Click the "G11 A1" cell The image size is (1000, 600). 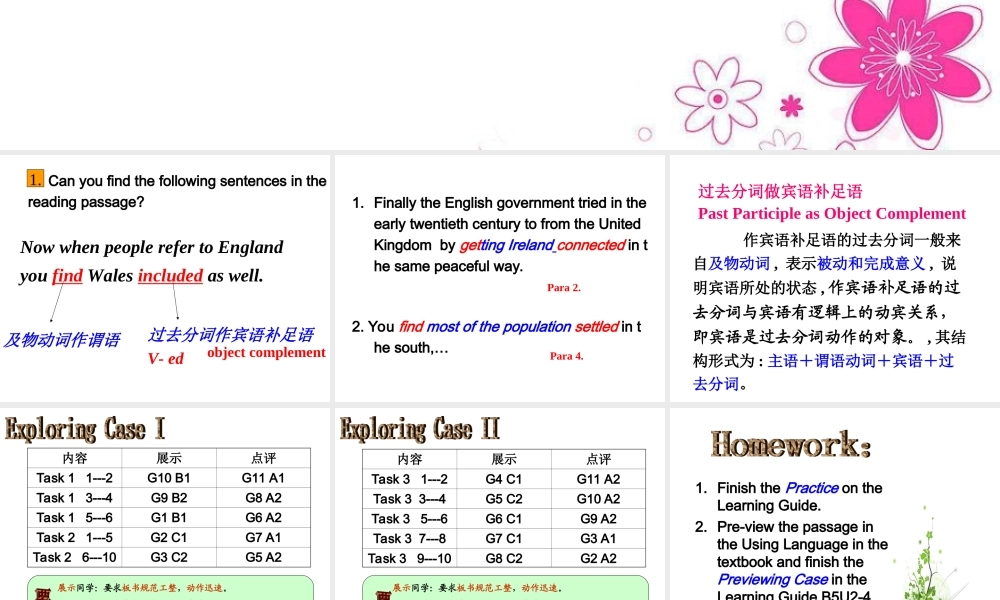[263, 478]
